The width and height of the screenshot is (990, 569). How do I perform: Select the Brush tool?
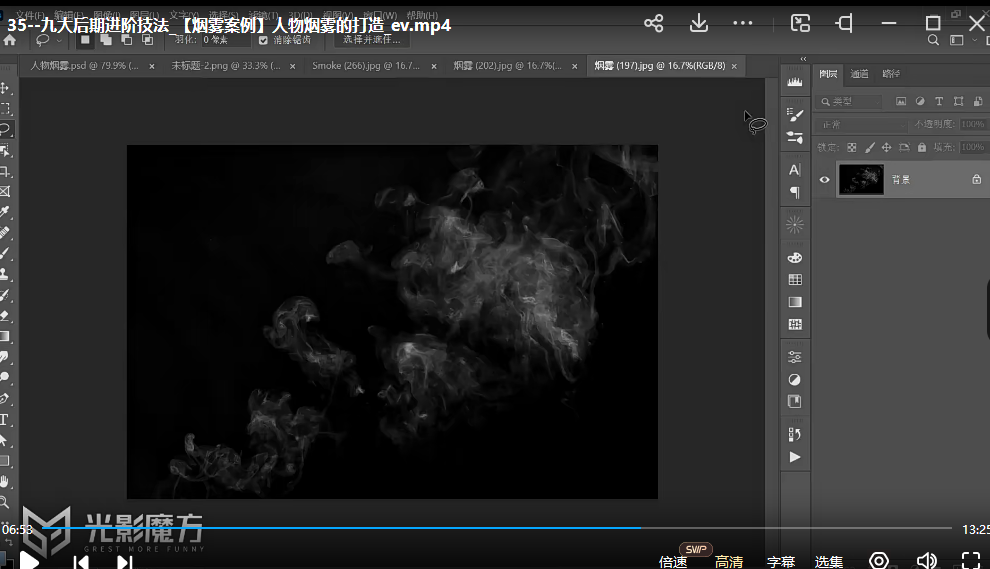5,253
